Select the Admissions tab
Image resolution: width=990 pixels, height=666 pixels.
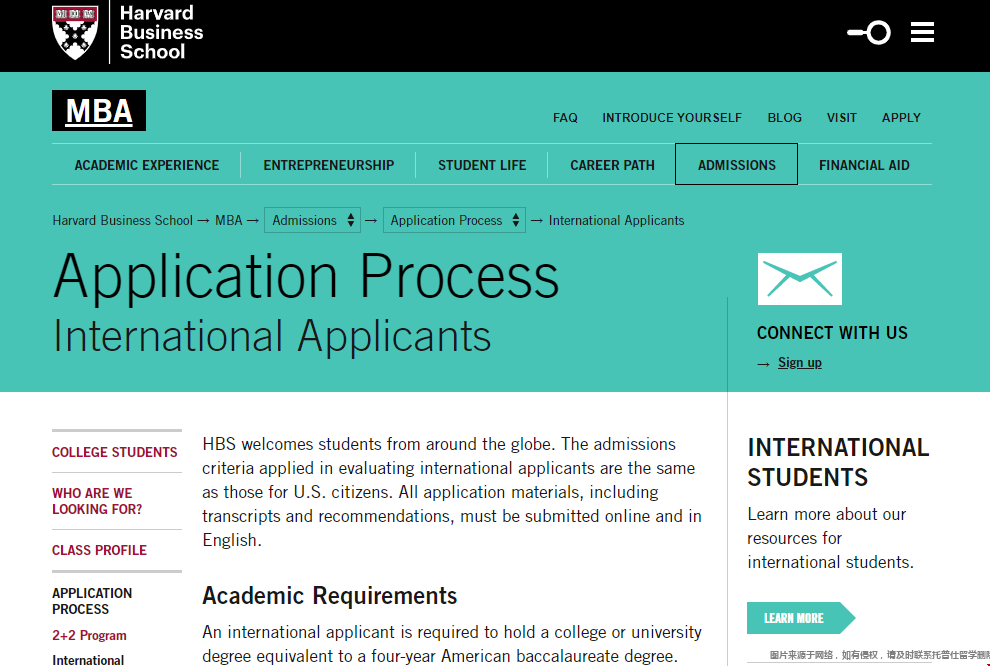tap(736, 164)
